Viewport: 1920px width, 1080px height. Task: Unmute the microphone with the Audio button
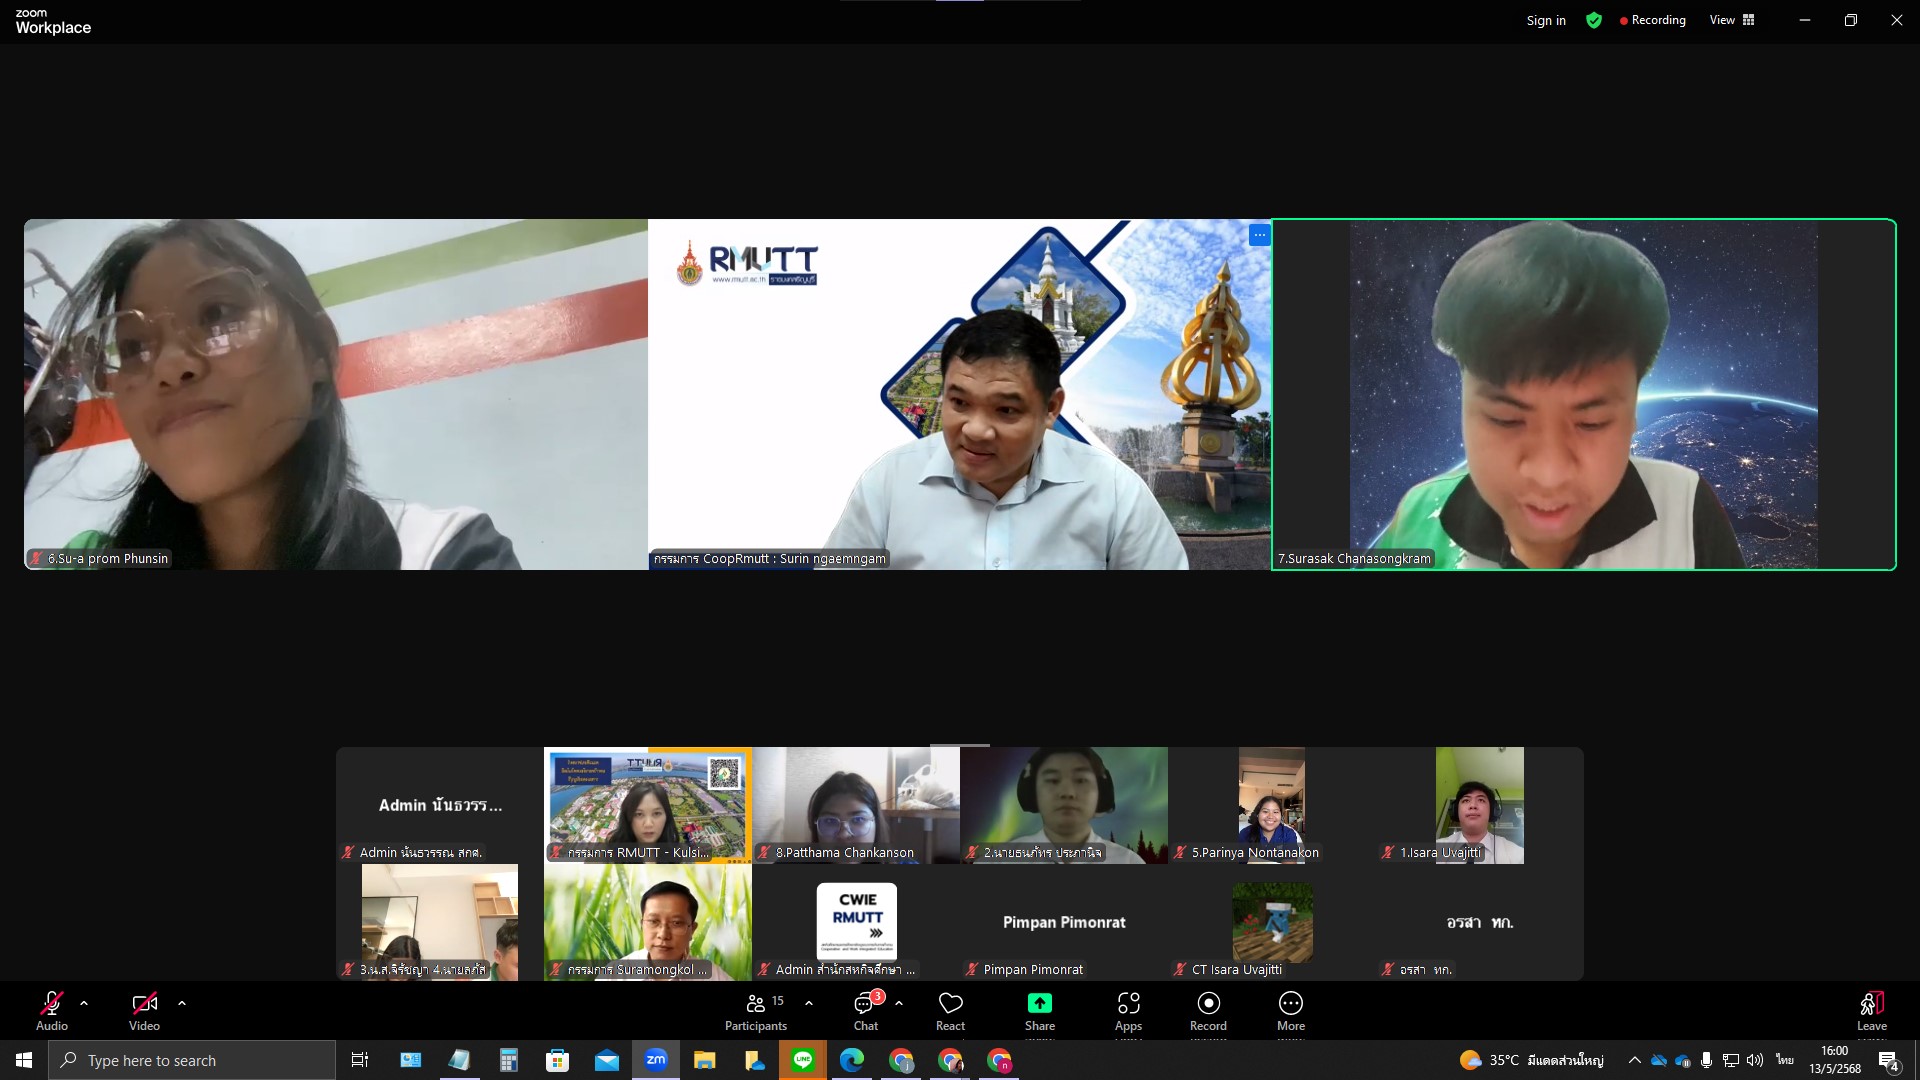click(x=52, y=1010)
